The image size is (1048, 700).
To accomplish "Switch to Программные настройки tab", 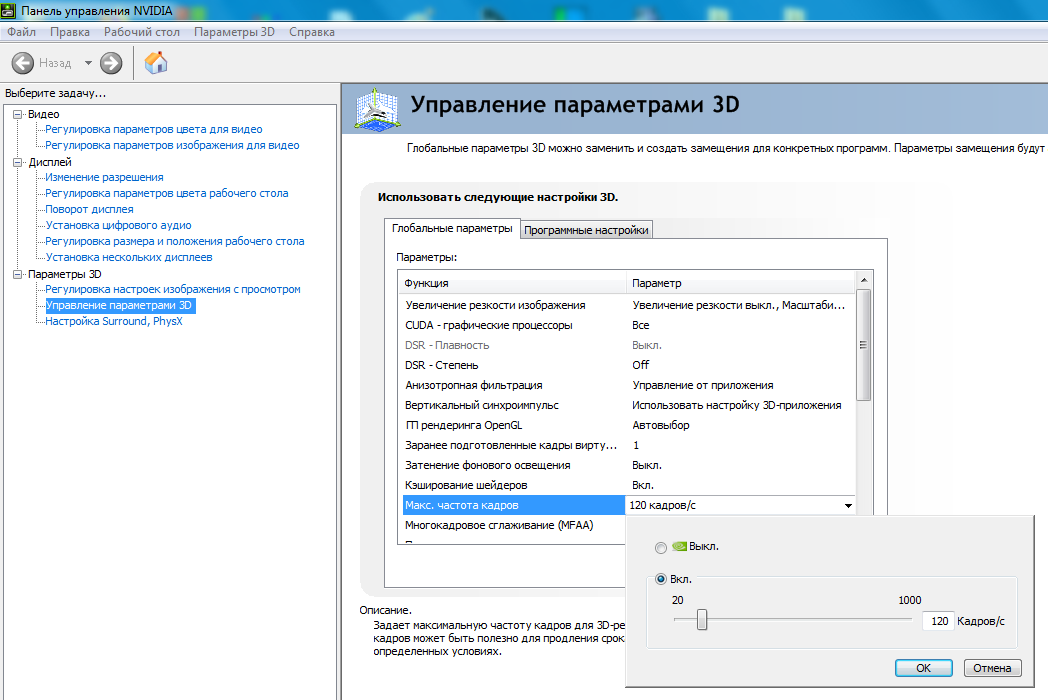I will pyautogui.click(x=586, y=230).
